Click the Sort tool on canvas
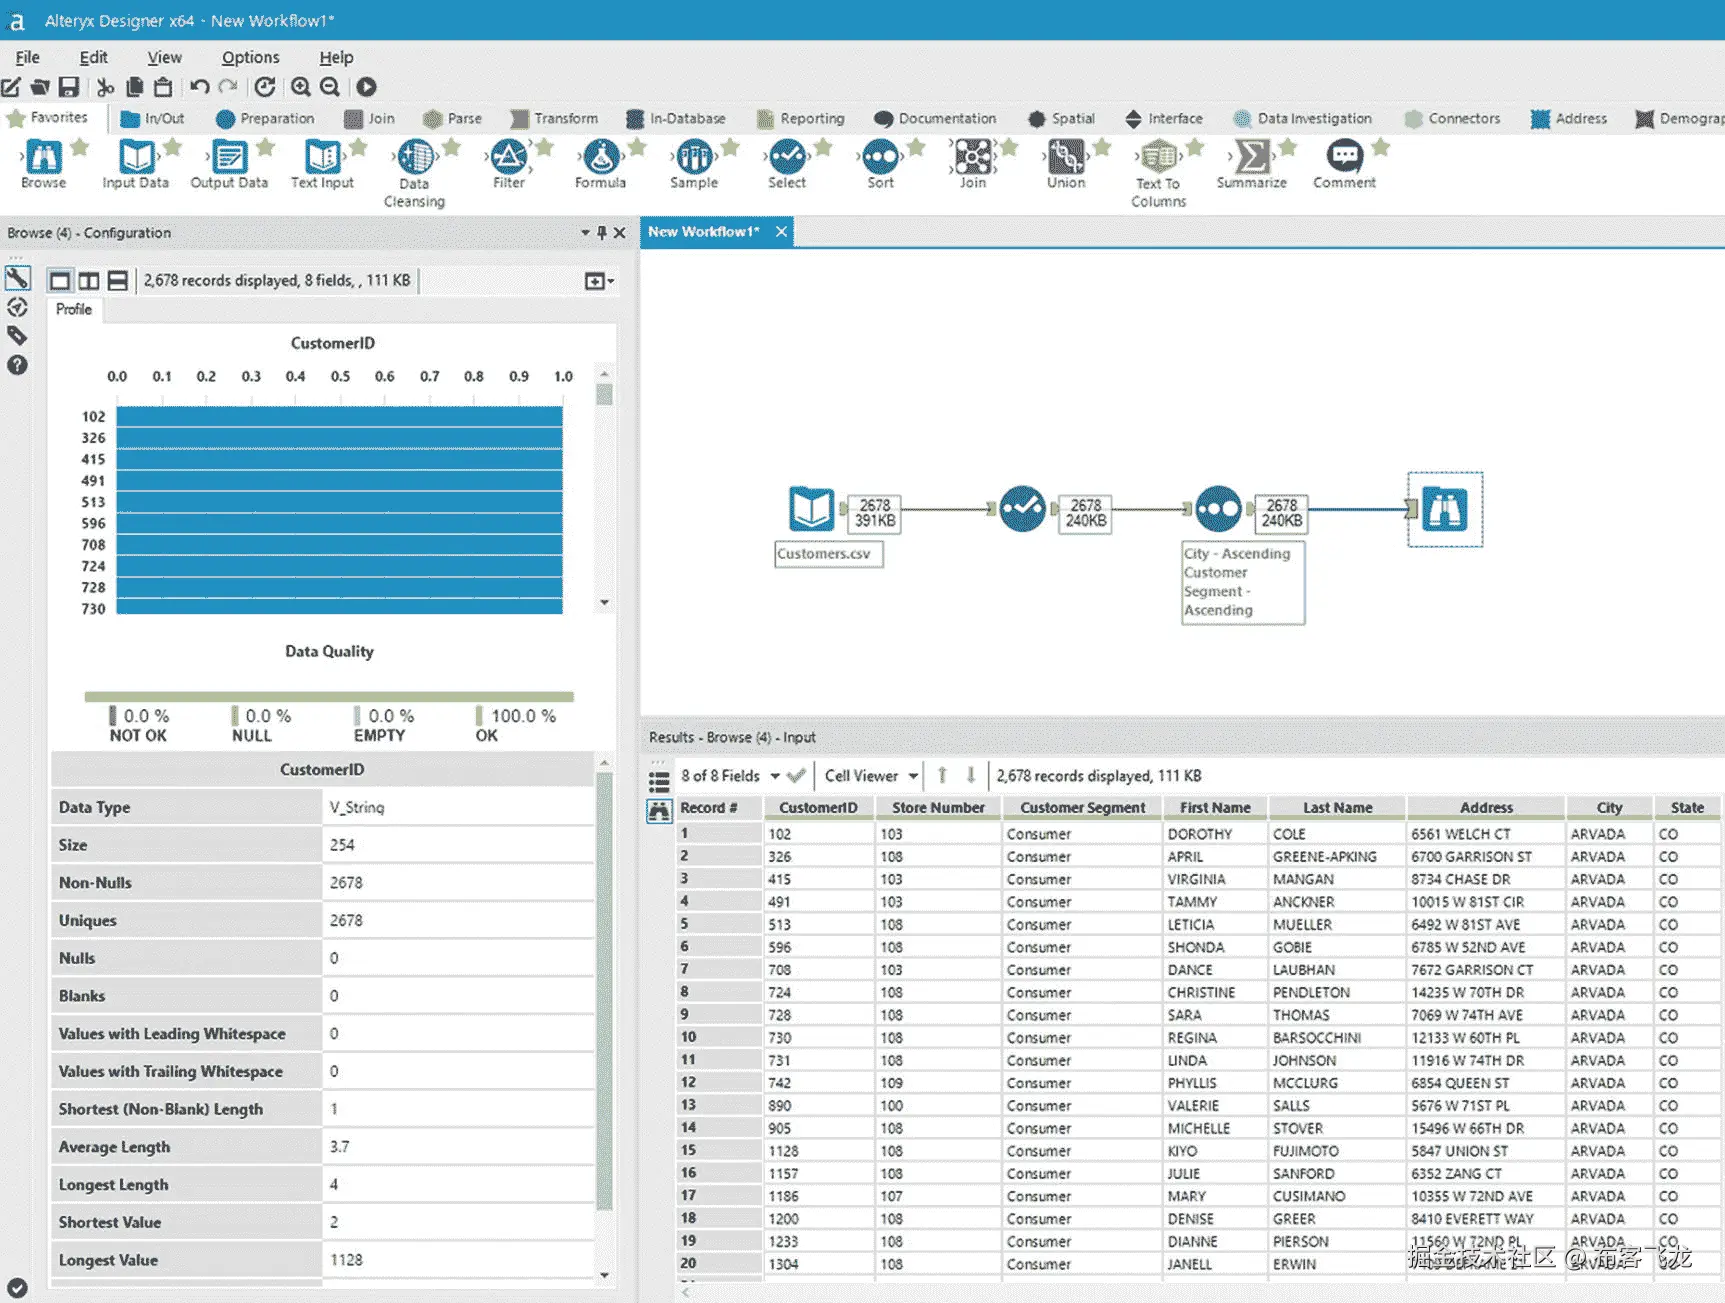 pyautogui.click(x=1218, y=509)
